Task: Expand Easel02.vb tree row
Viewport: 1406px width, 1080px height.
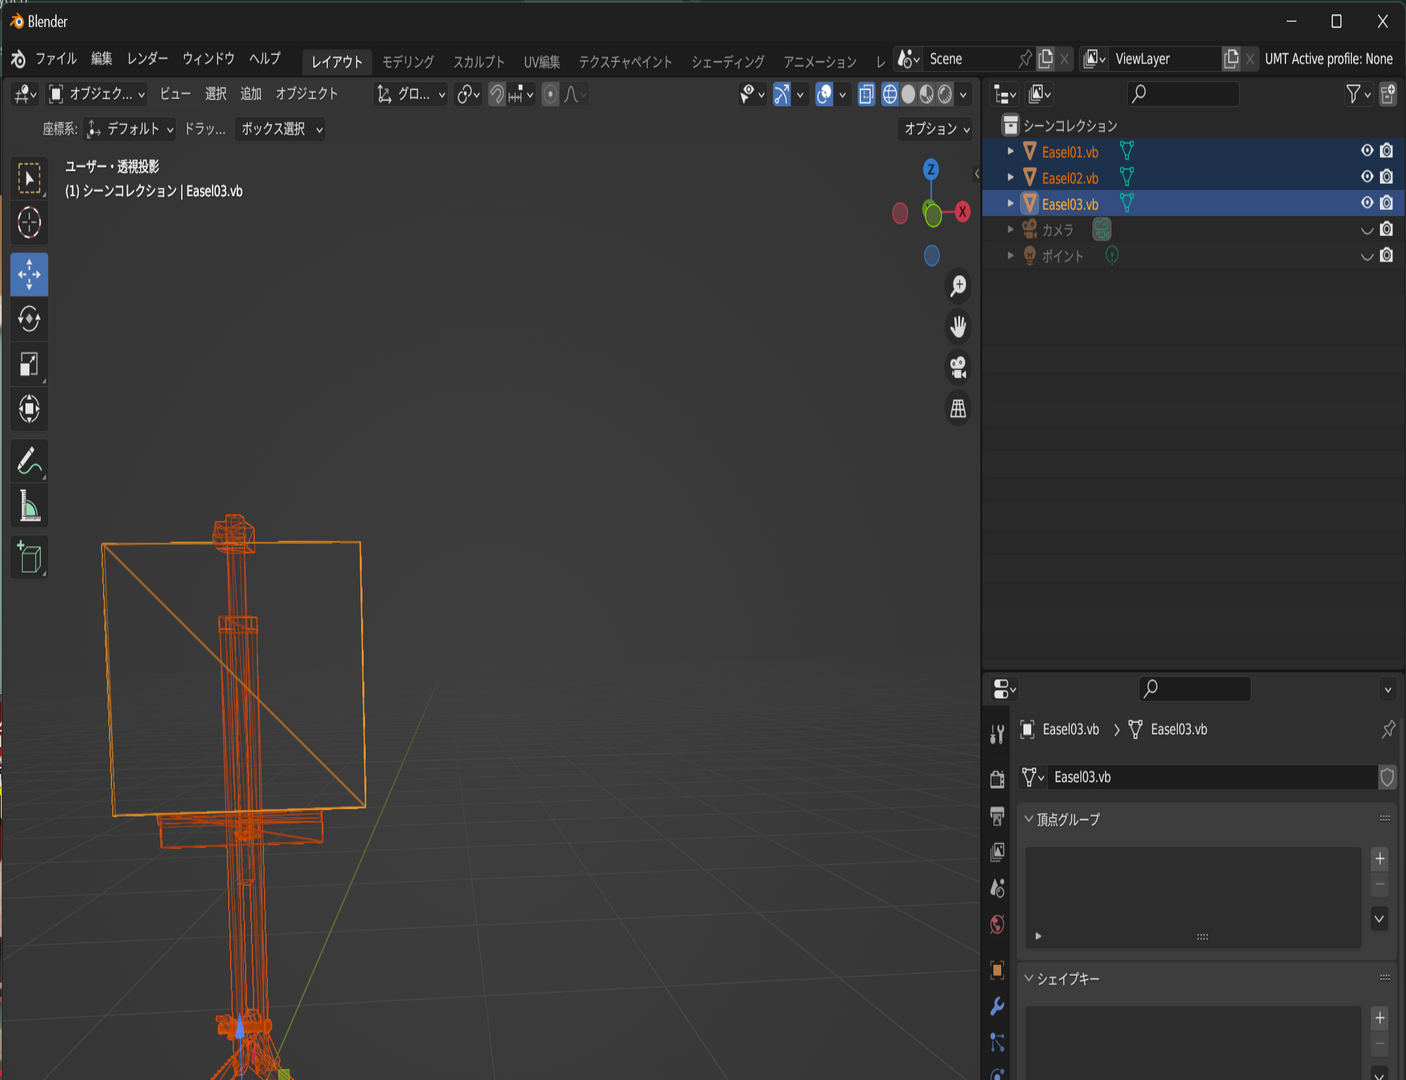Action: coord(1010,178)
